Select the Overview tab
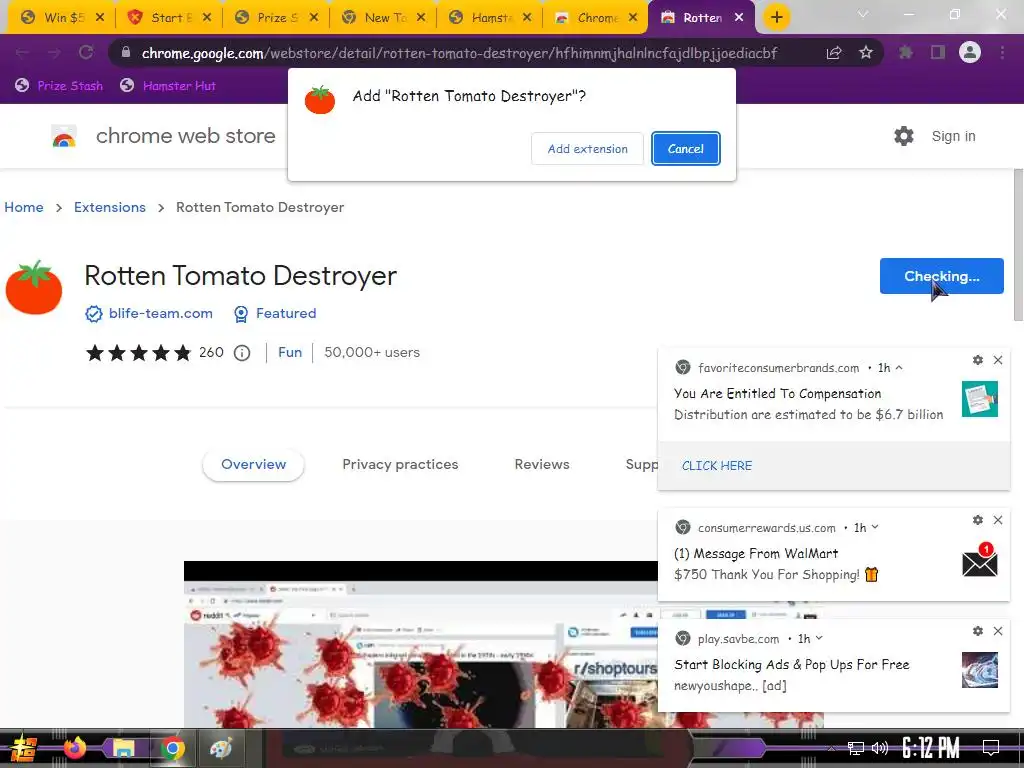This screenshot has width=1024, height=768. coord(253,464)
